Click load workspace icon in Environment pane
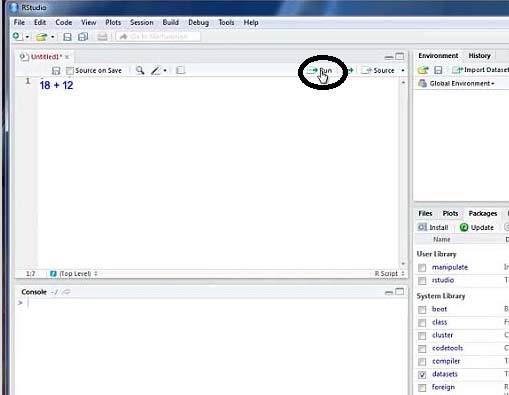509x395 pixels. [423, 70]
